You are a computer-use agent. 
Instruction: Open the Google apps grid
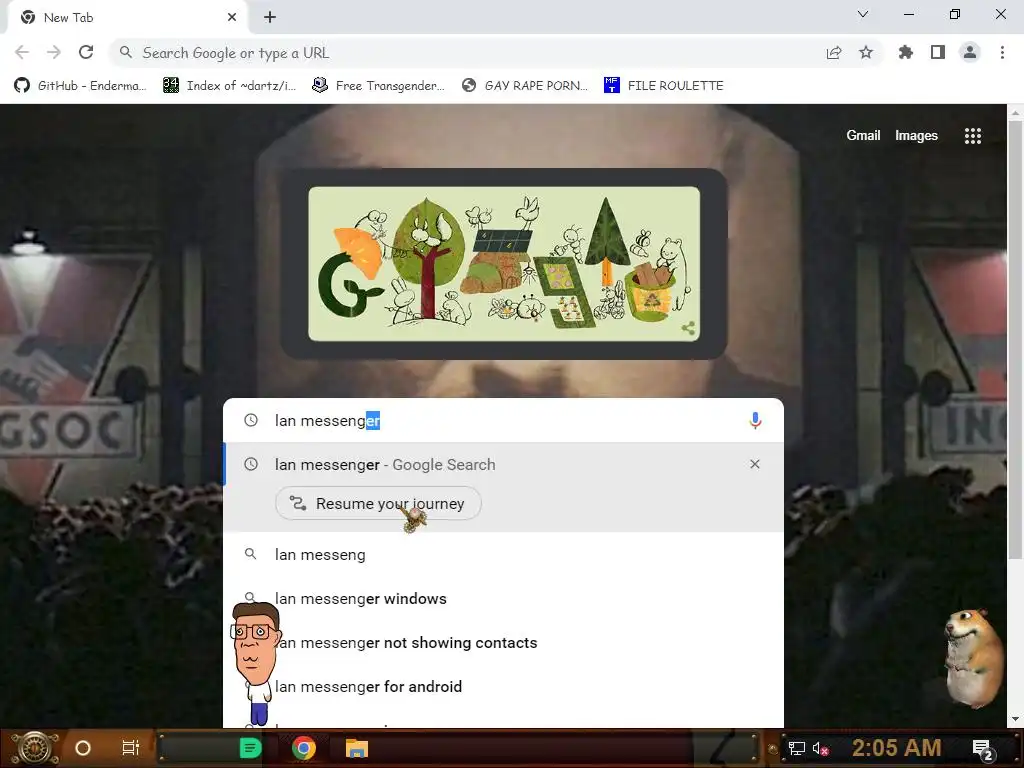coord(973,136)
